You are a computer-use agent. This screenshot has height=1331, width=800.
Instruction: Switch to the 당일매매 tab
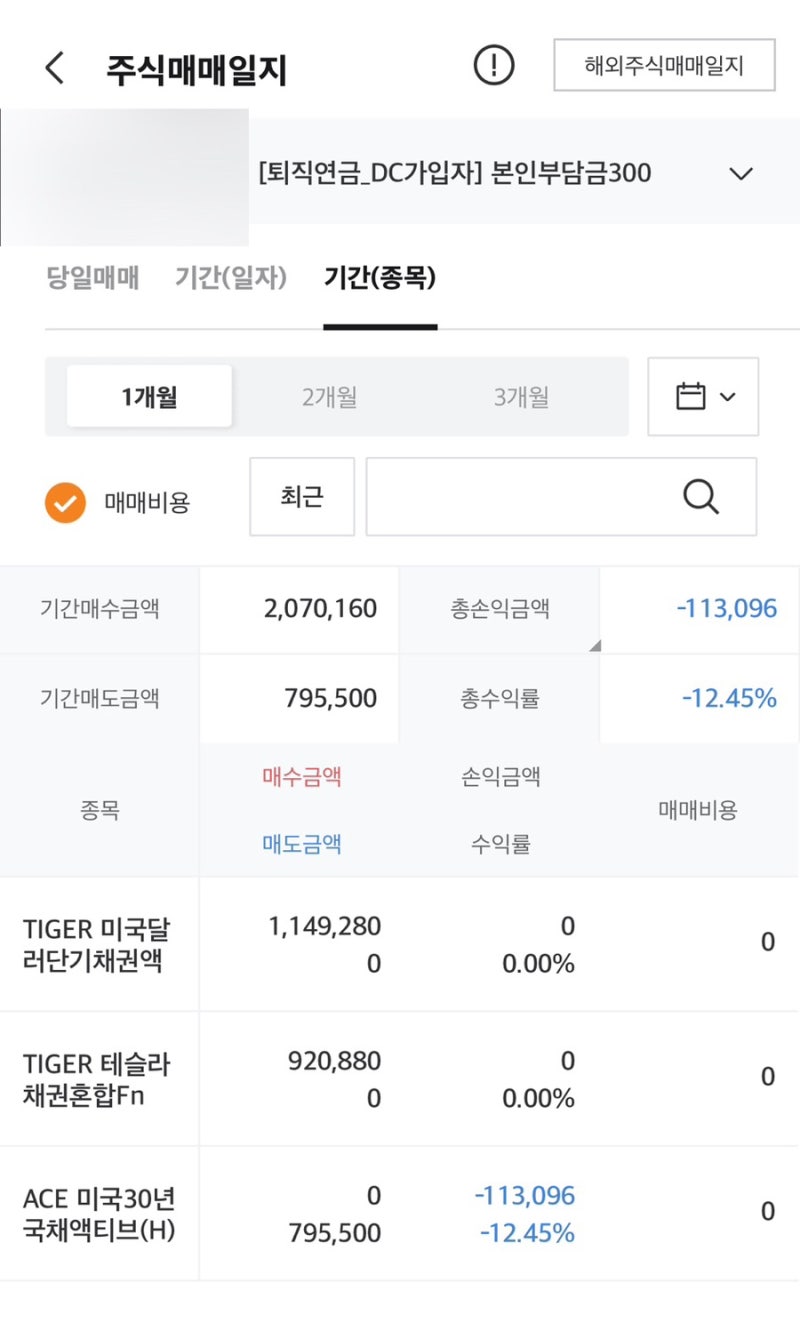pos(93,278)
